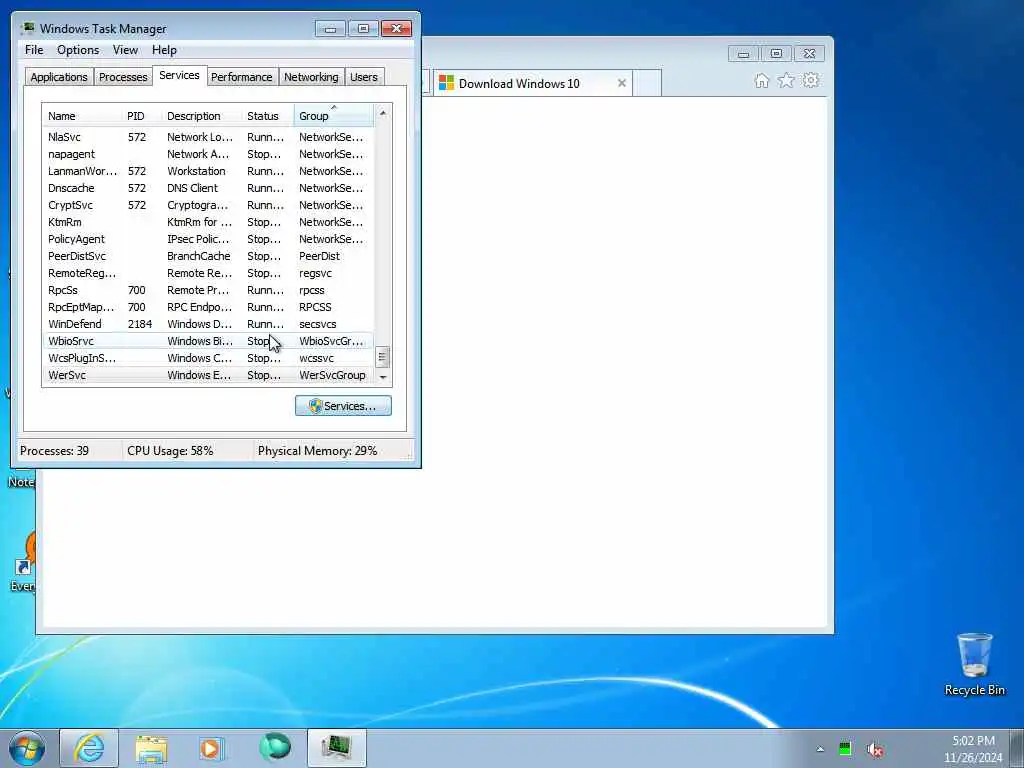Click PID 2184 in WinDefend row
This screenshot has width=1024, height=768.
click(x=140, y=324)
